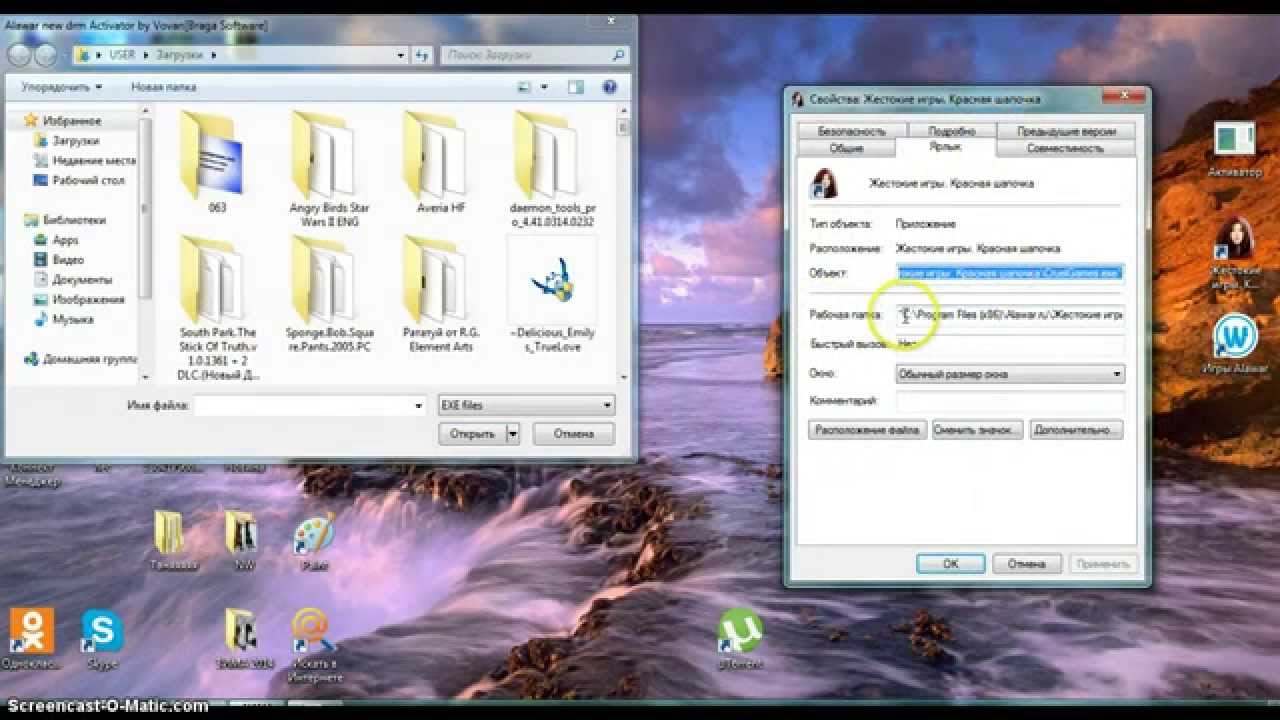Image resolution: width=1280 pixels, height=720 pixels.
Task: Open the view options dropdown arrow
Action: [x=545, y=87]
